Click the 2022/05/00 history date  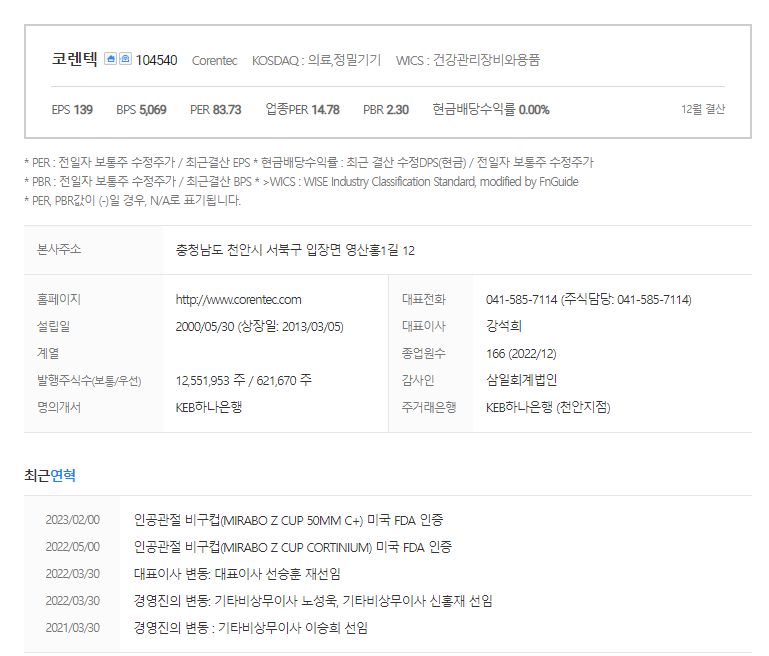pos(73,547)
